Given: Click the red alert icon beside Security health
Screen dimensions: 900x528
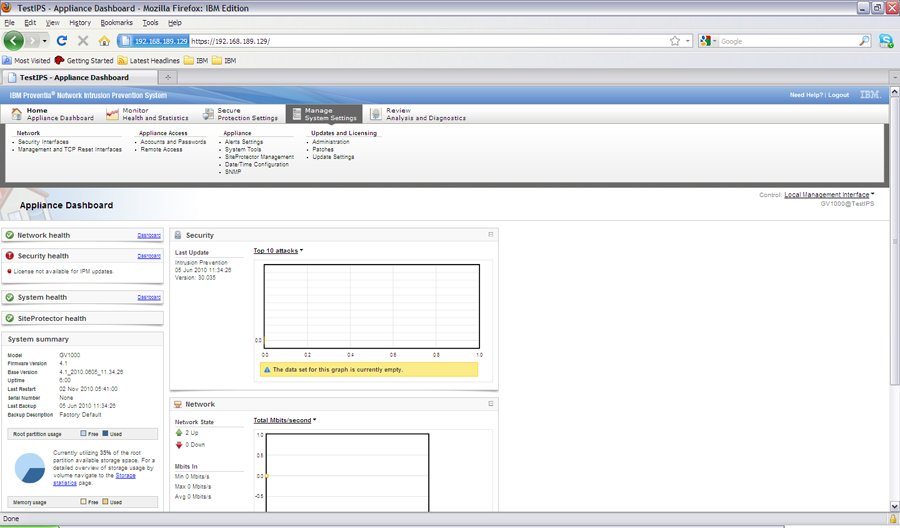Looking at the screenshot, I should [10, 256].
